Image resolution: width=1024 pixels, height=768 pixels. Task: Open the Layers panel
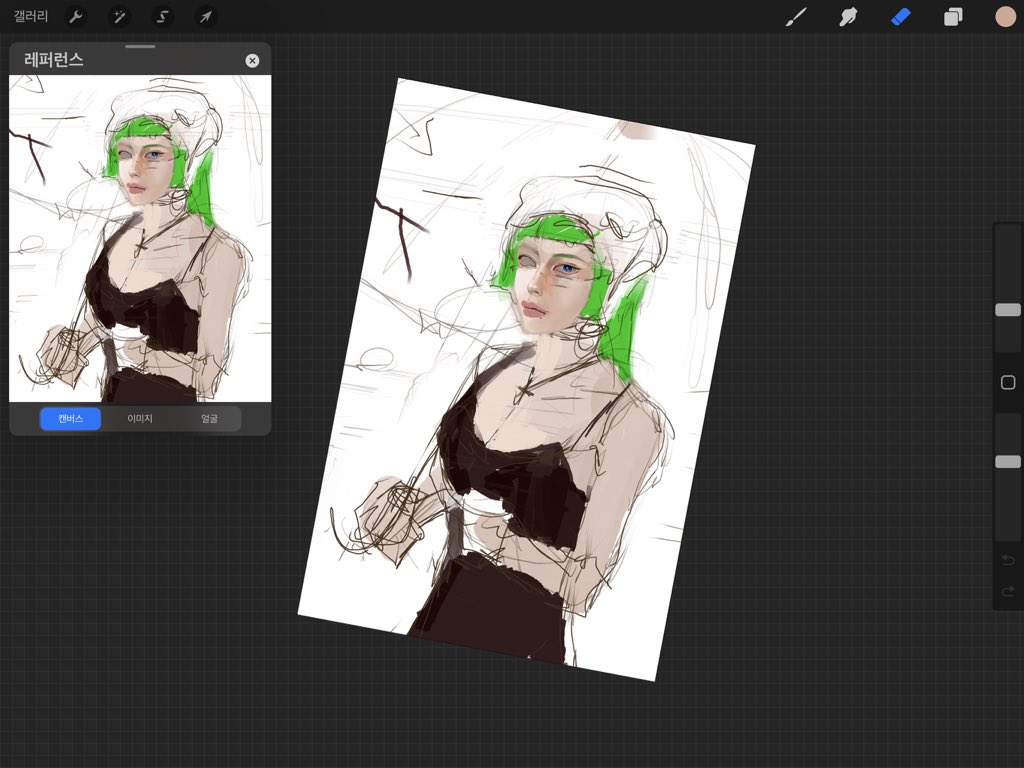click(x=953, y=17)
